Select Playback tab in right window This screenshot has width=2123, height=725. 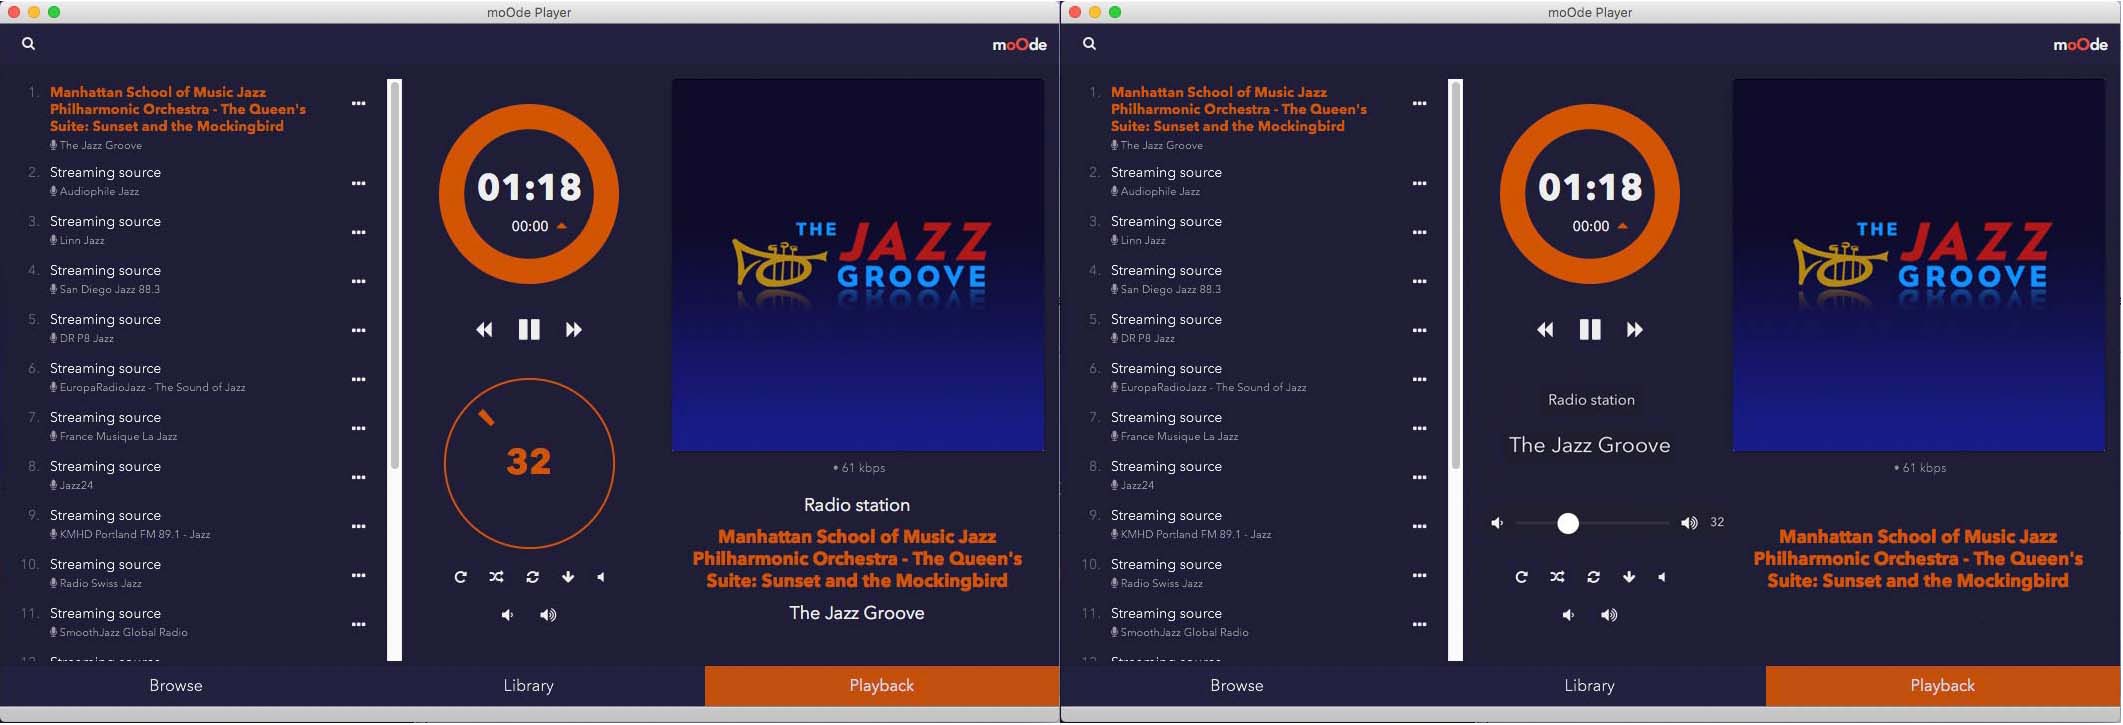point(1943,686)
